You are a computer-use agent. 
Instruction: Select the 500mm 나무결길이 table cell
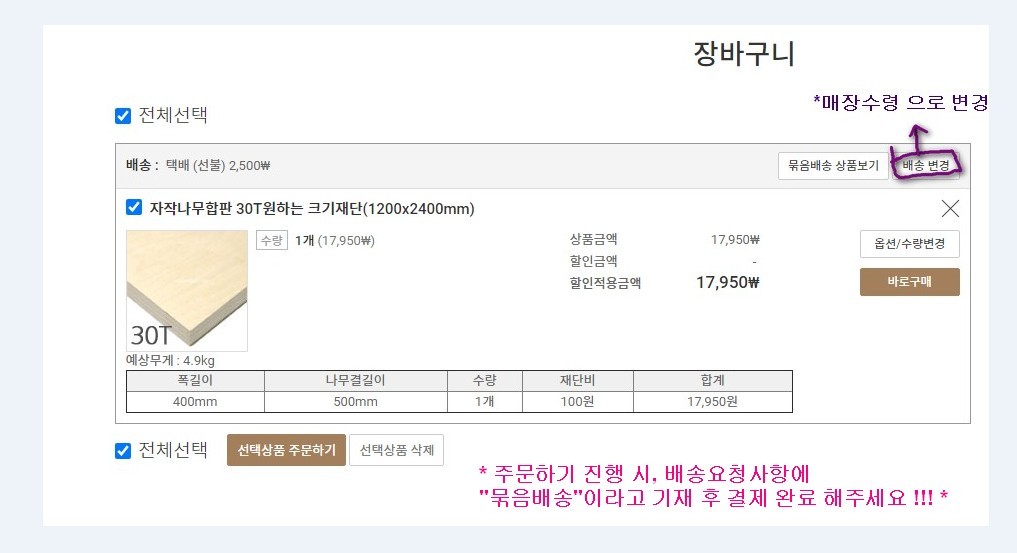355,402
